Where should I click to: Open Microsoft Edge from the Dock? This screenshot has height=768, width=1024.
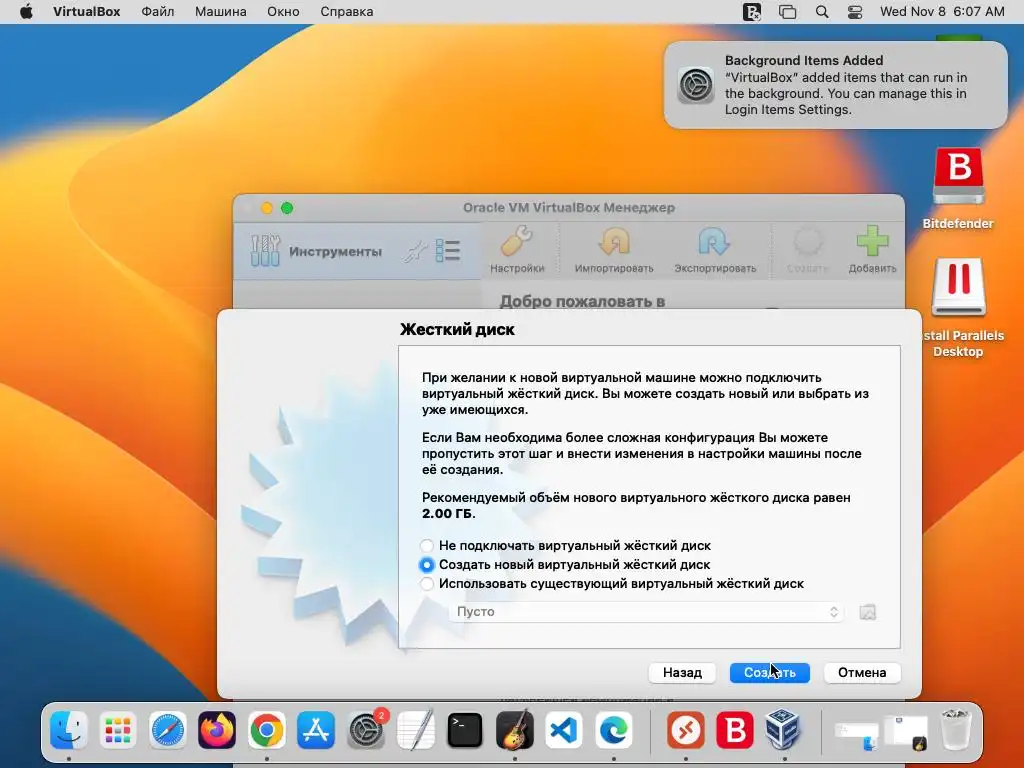(x=613, y=729)
